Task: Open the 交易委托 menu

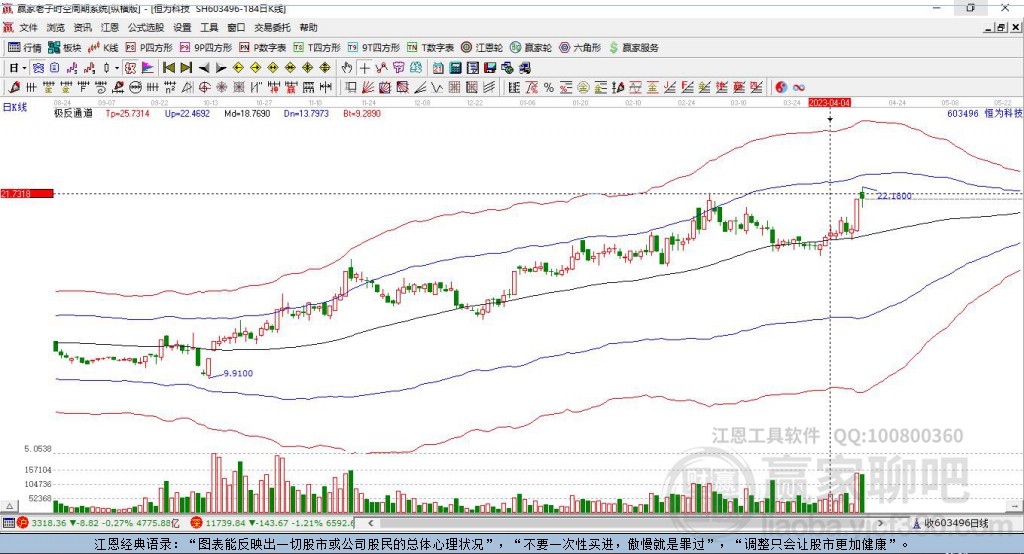Action: point(272,27)
